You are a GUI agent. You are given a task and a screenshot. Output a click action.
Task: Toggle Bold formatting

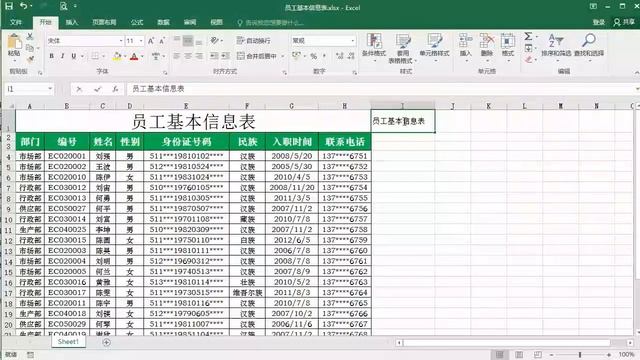tap(51, 56)
